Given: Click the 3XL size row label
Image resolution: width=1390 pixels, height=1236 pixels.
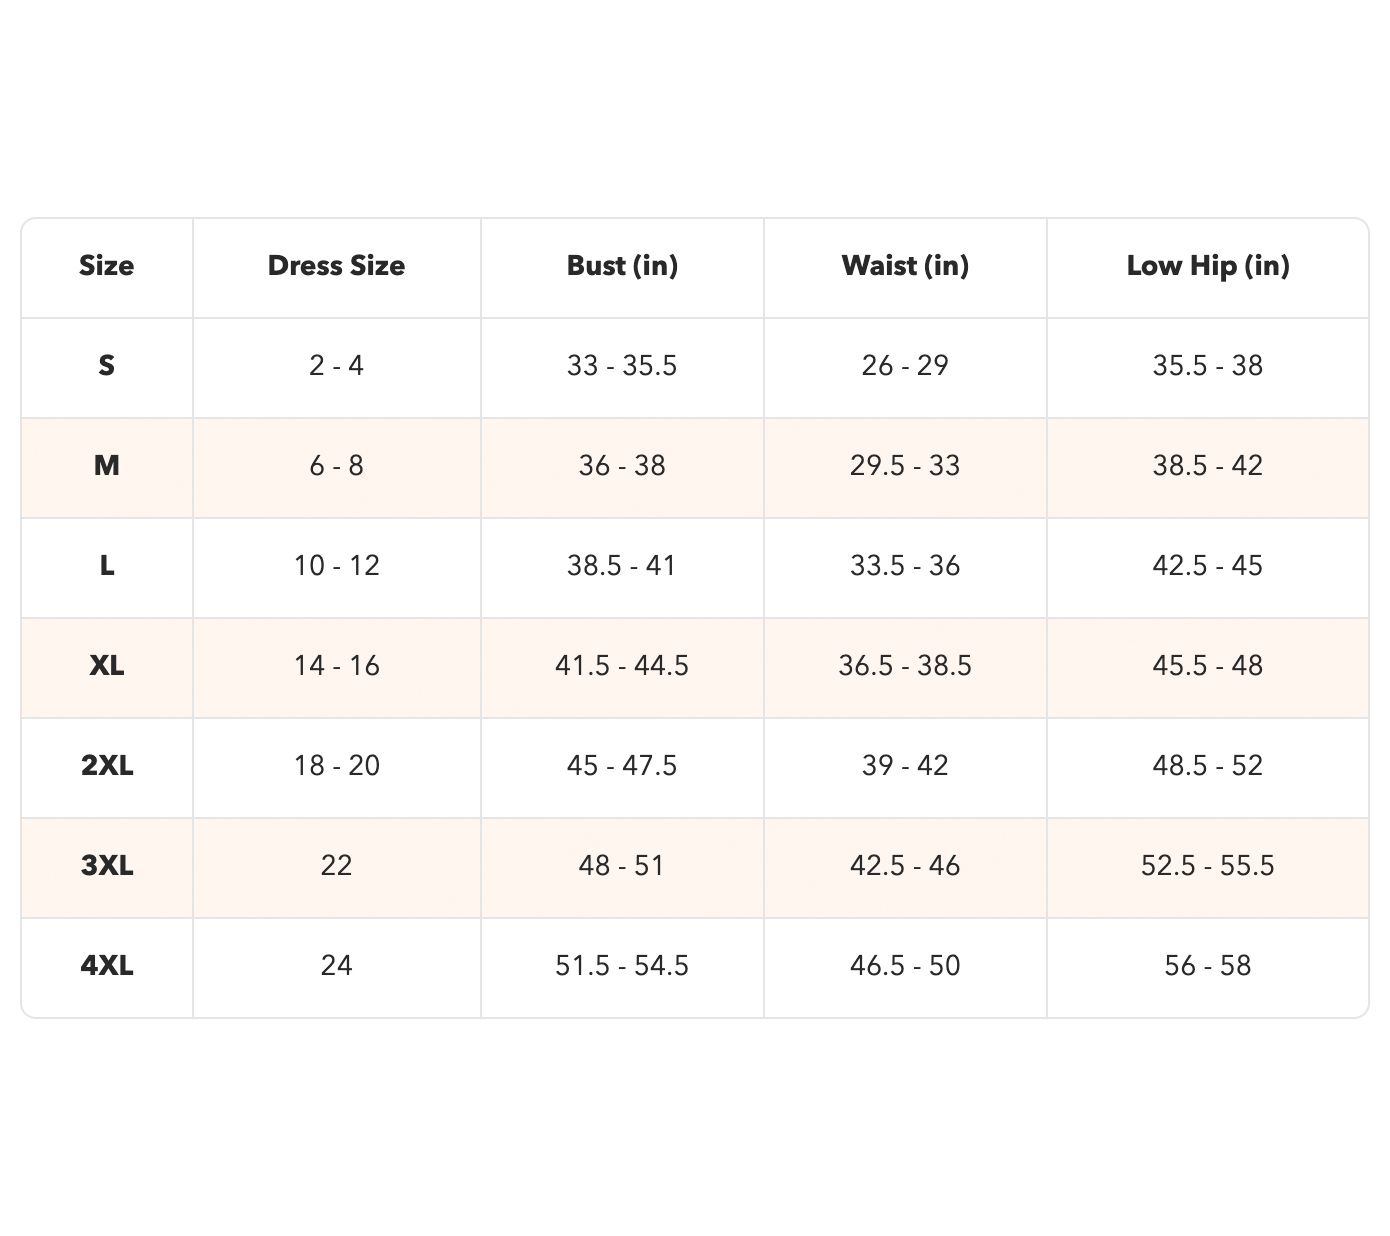Looking at the screenshot, I should click(x=106, y=866).
